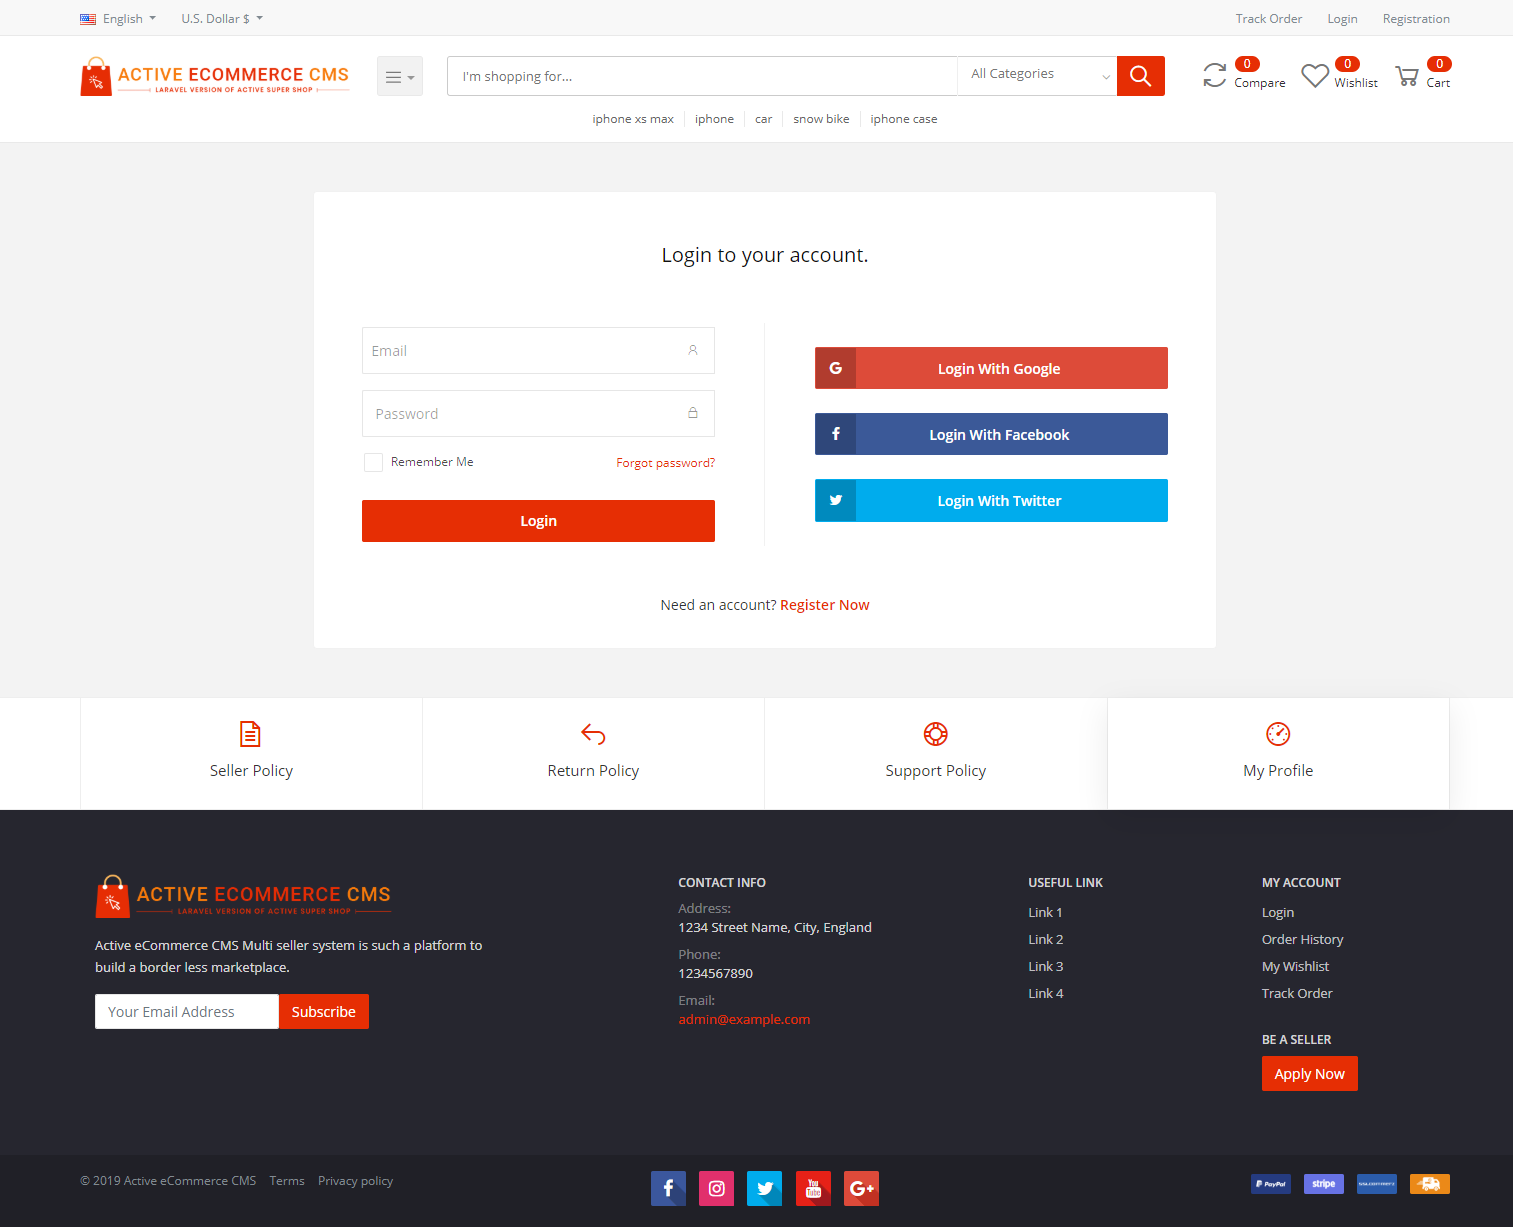The width and height of the screenshot is (1513, 1227).
Task: Click the search magnifier icon button
Action: click(1140, 76)
